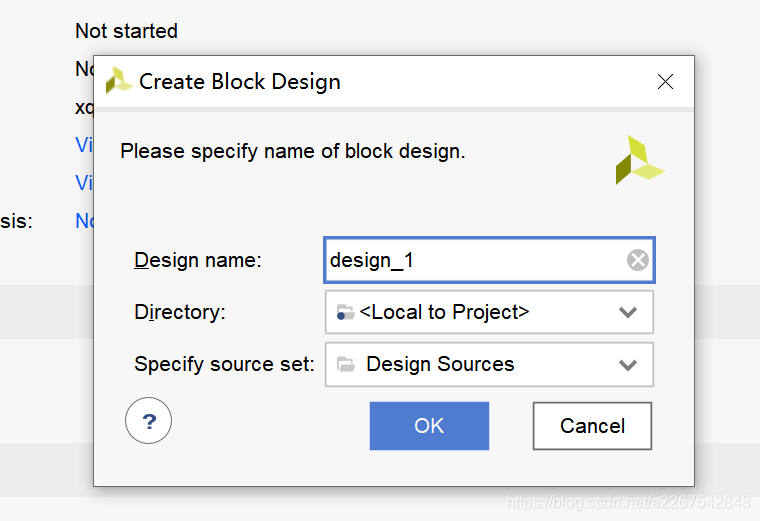
Task: Focus the design_1 name text field
Action: tap(470, 261)
